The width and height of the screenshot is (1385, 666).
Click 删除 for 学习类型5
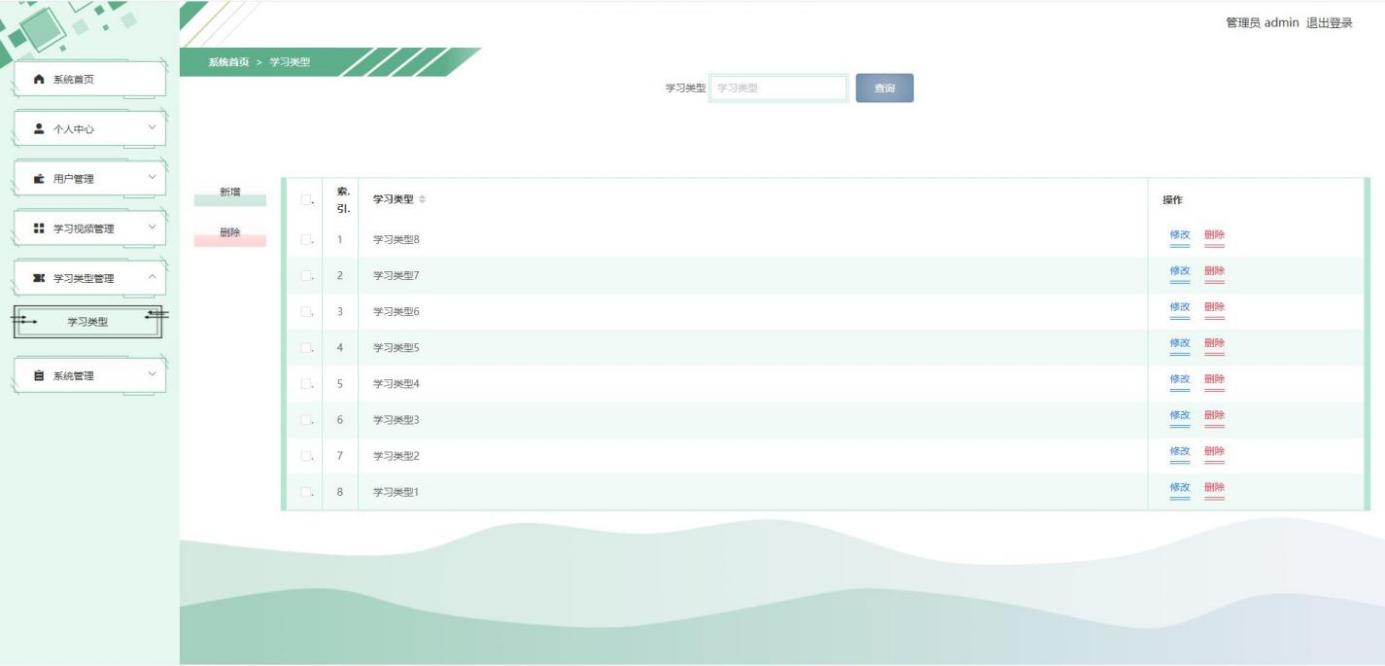1214,345
